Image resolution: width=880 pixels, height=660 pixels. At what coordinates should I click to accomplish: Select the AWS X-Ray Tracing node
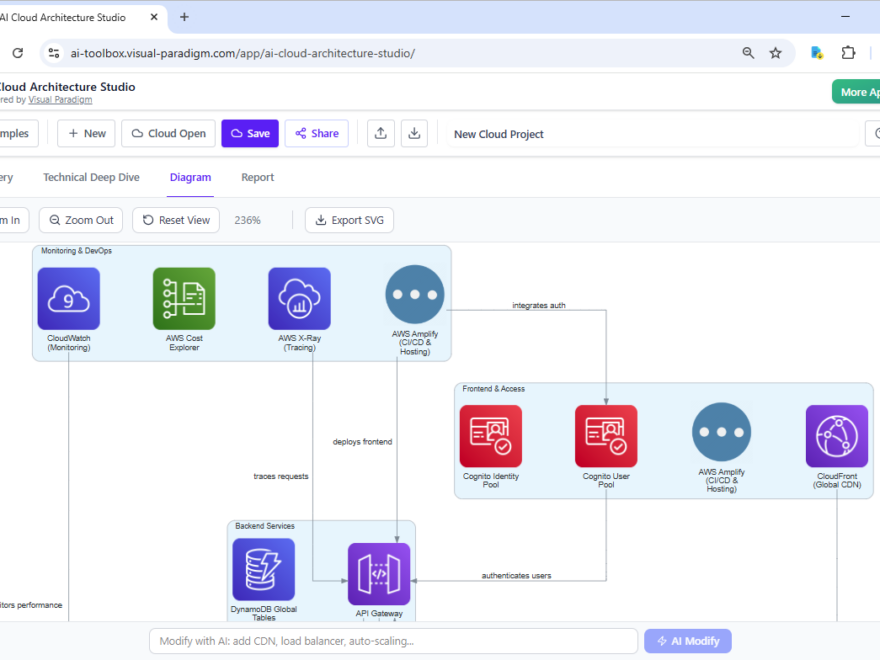[299, 298]
